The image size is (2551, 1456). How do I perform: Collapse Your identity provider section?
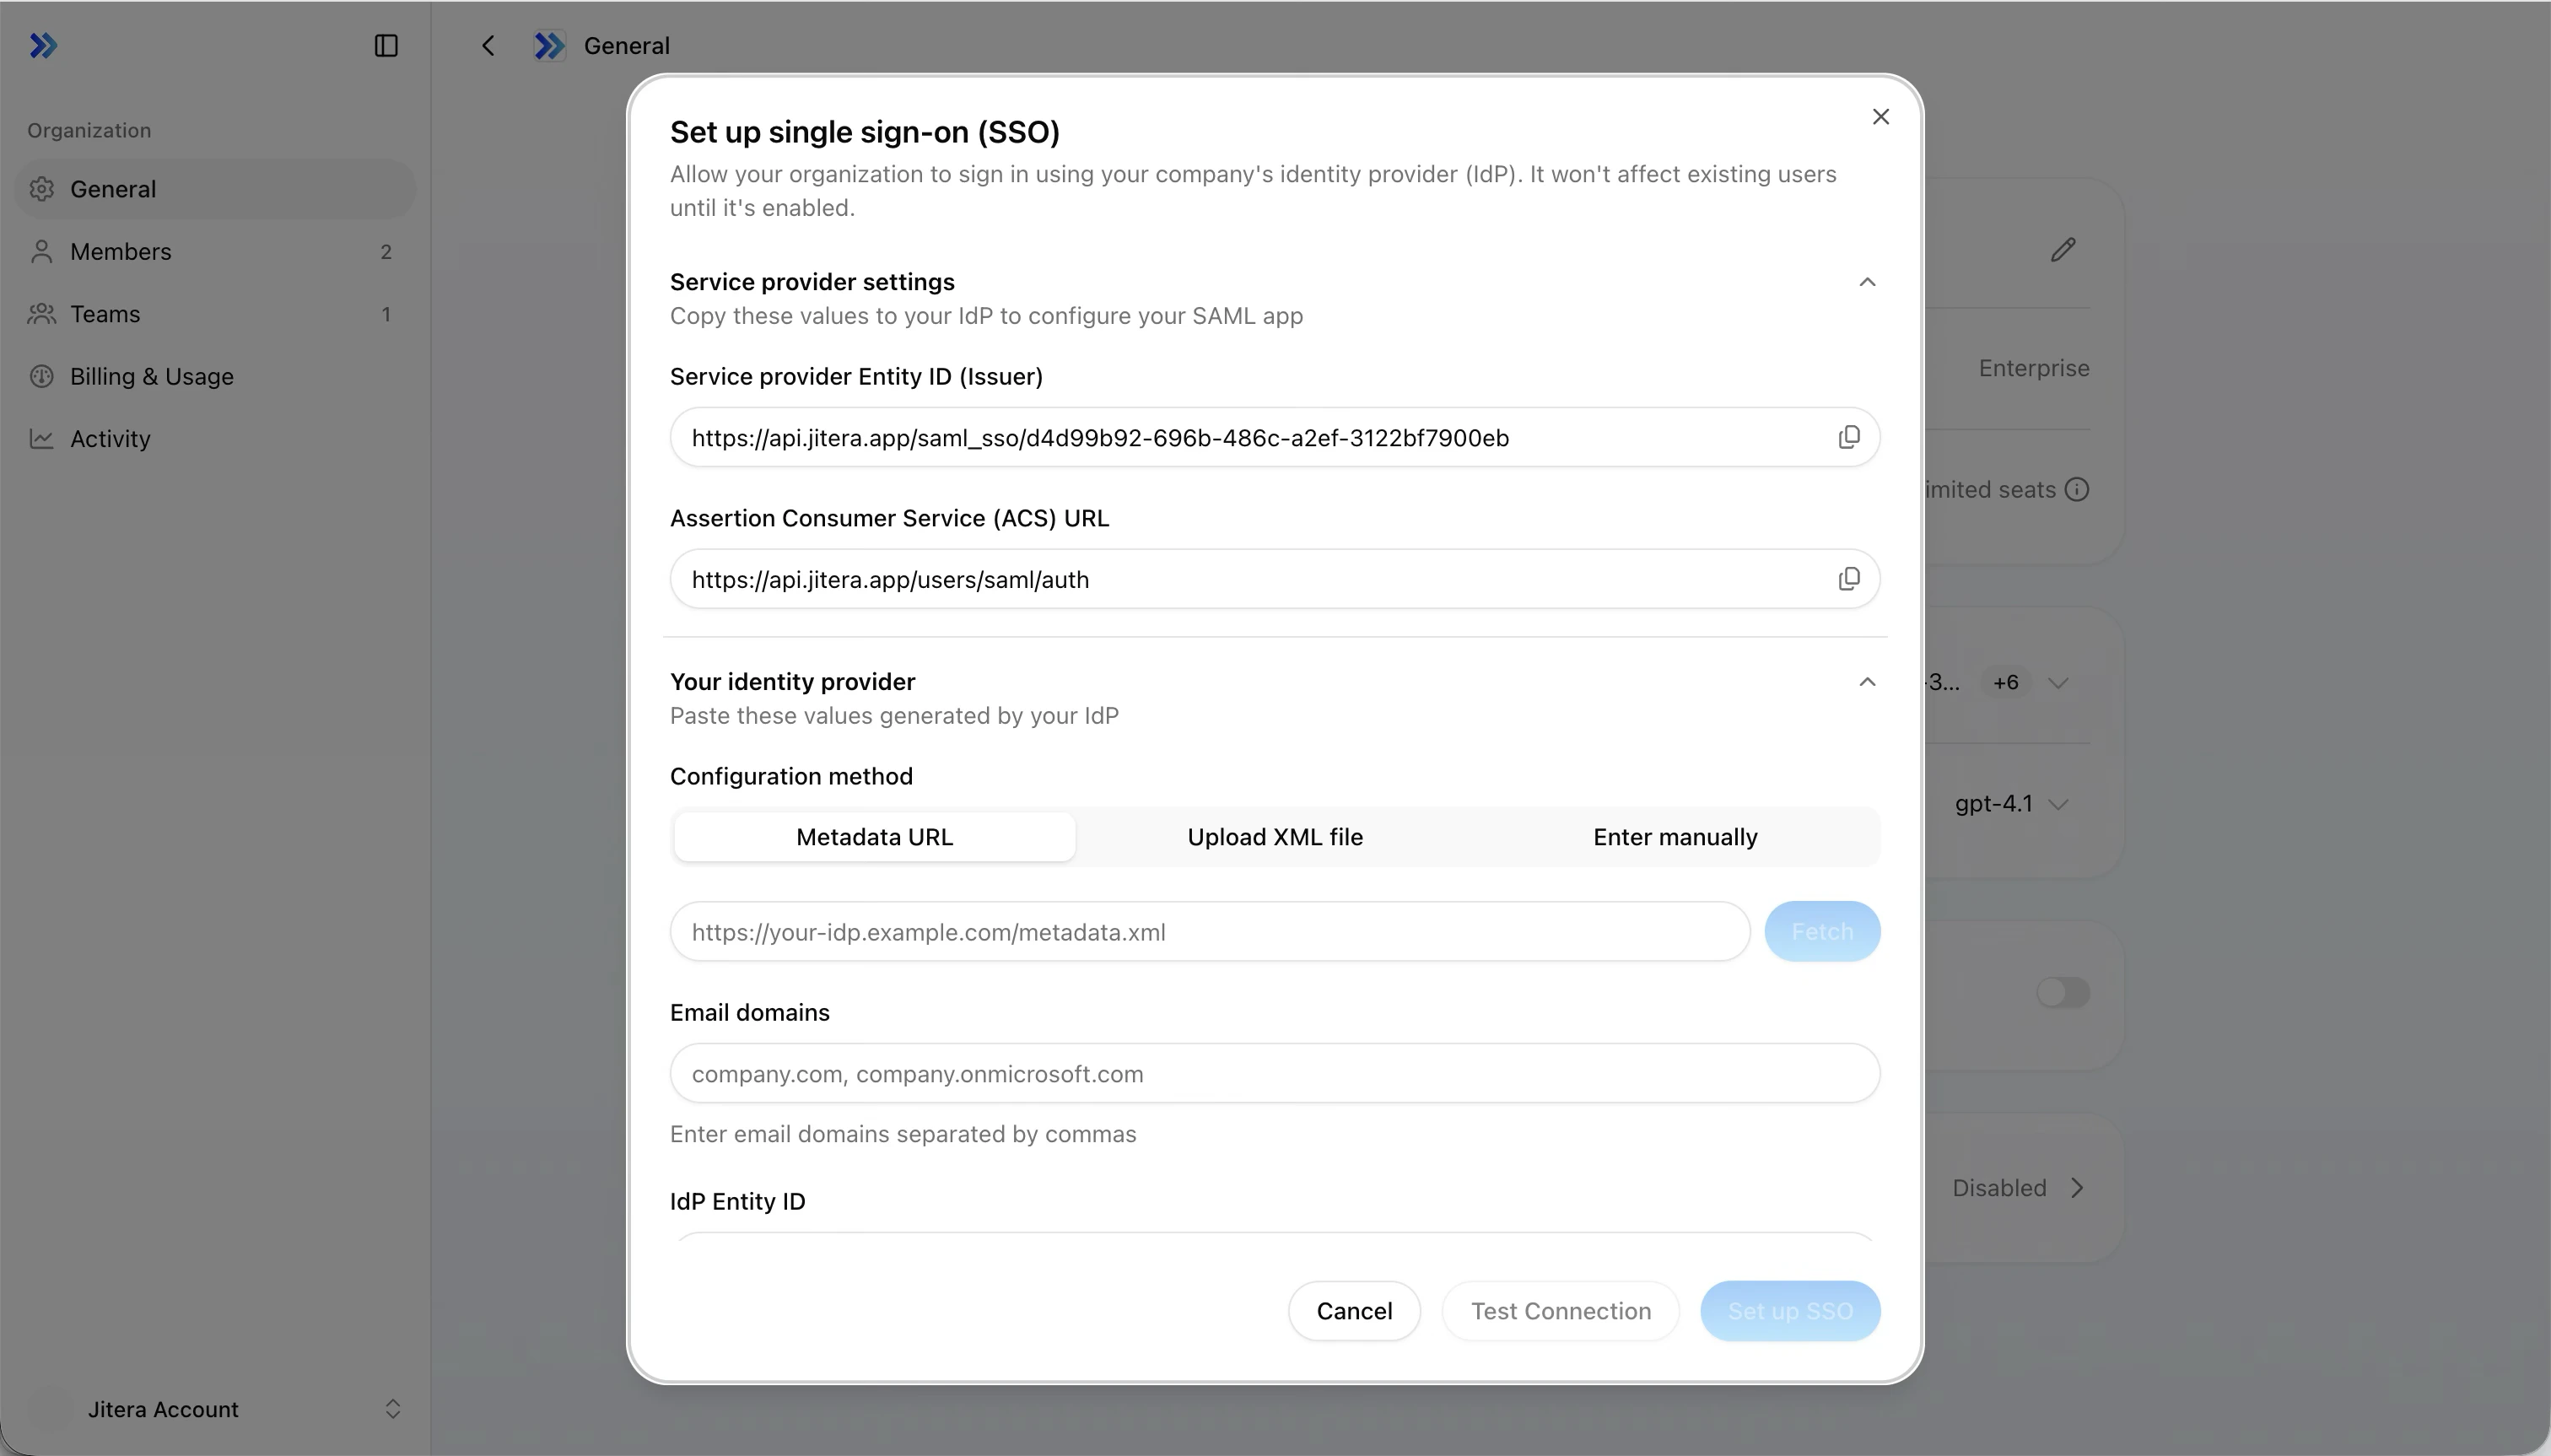pyautogui.click(x=1866, y=682)
